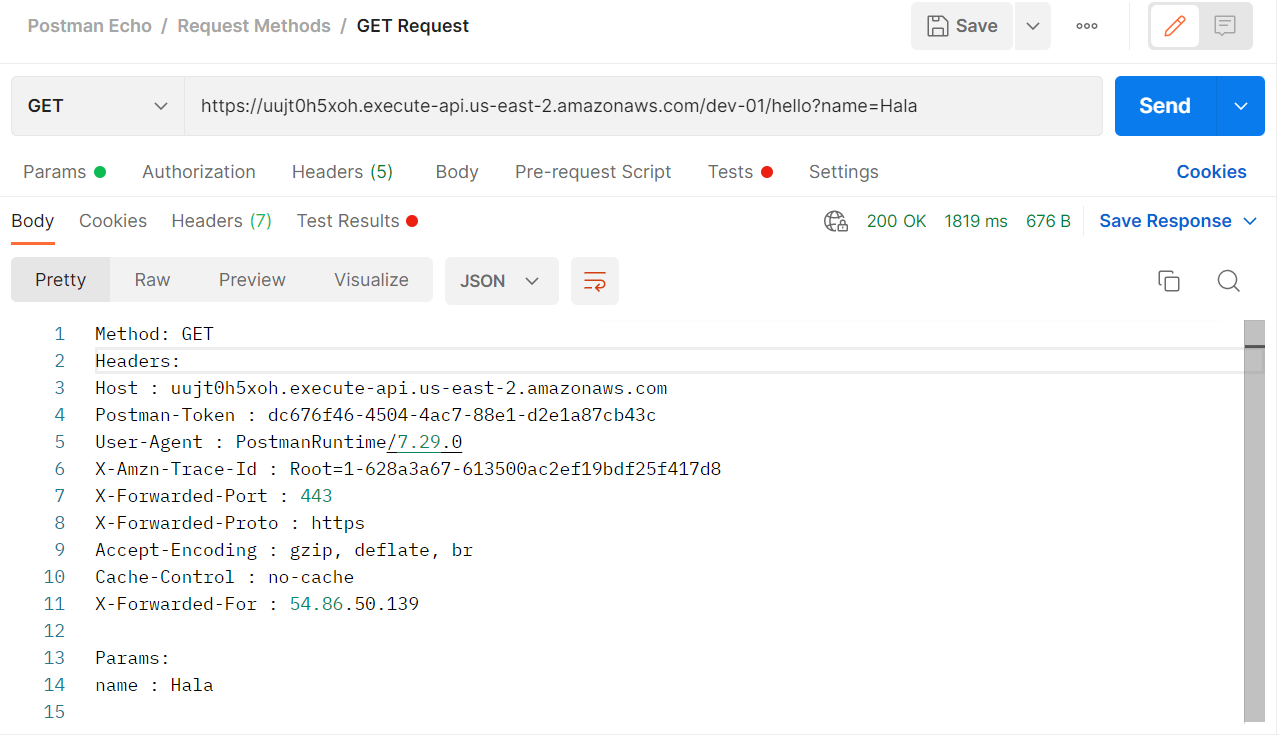The height and width of the screenshot is (735, 1279).
Task: Click the pencil edit icon top right
Action: (1173, 26)
